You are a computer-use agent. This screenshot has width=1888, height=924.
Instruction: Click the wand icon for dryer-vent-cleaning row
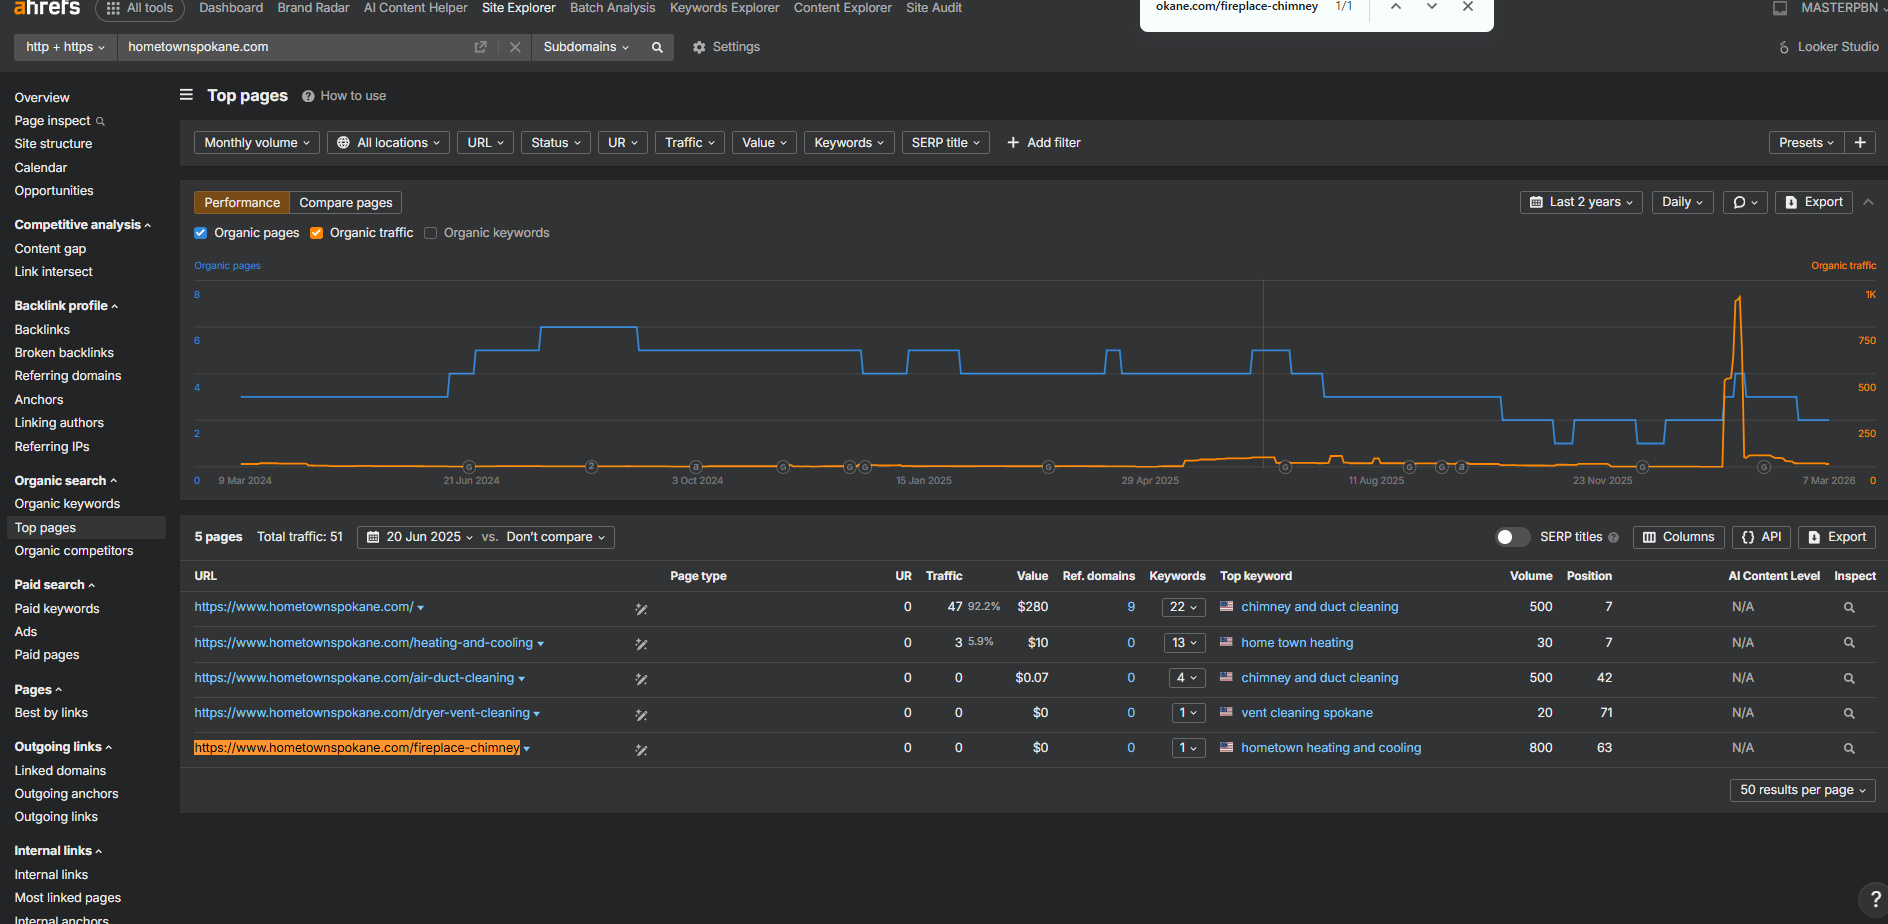pos(641,715)
